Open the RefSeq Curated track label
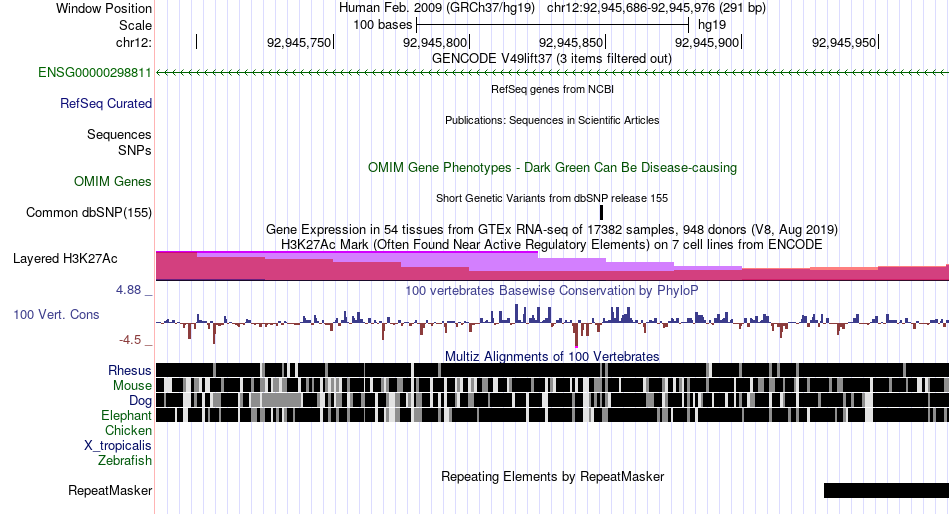This screenshot has width=950, height=514. [105, 104]
